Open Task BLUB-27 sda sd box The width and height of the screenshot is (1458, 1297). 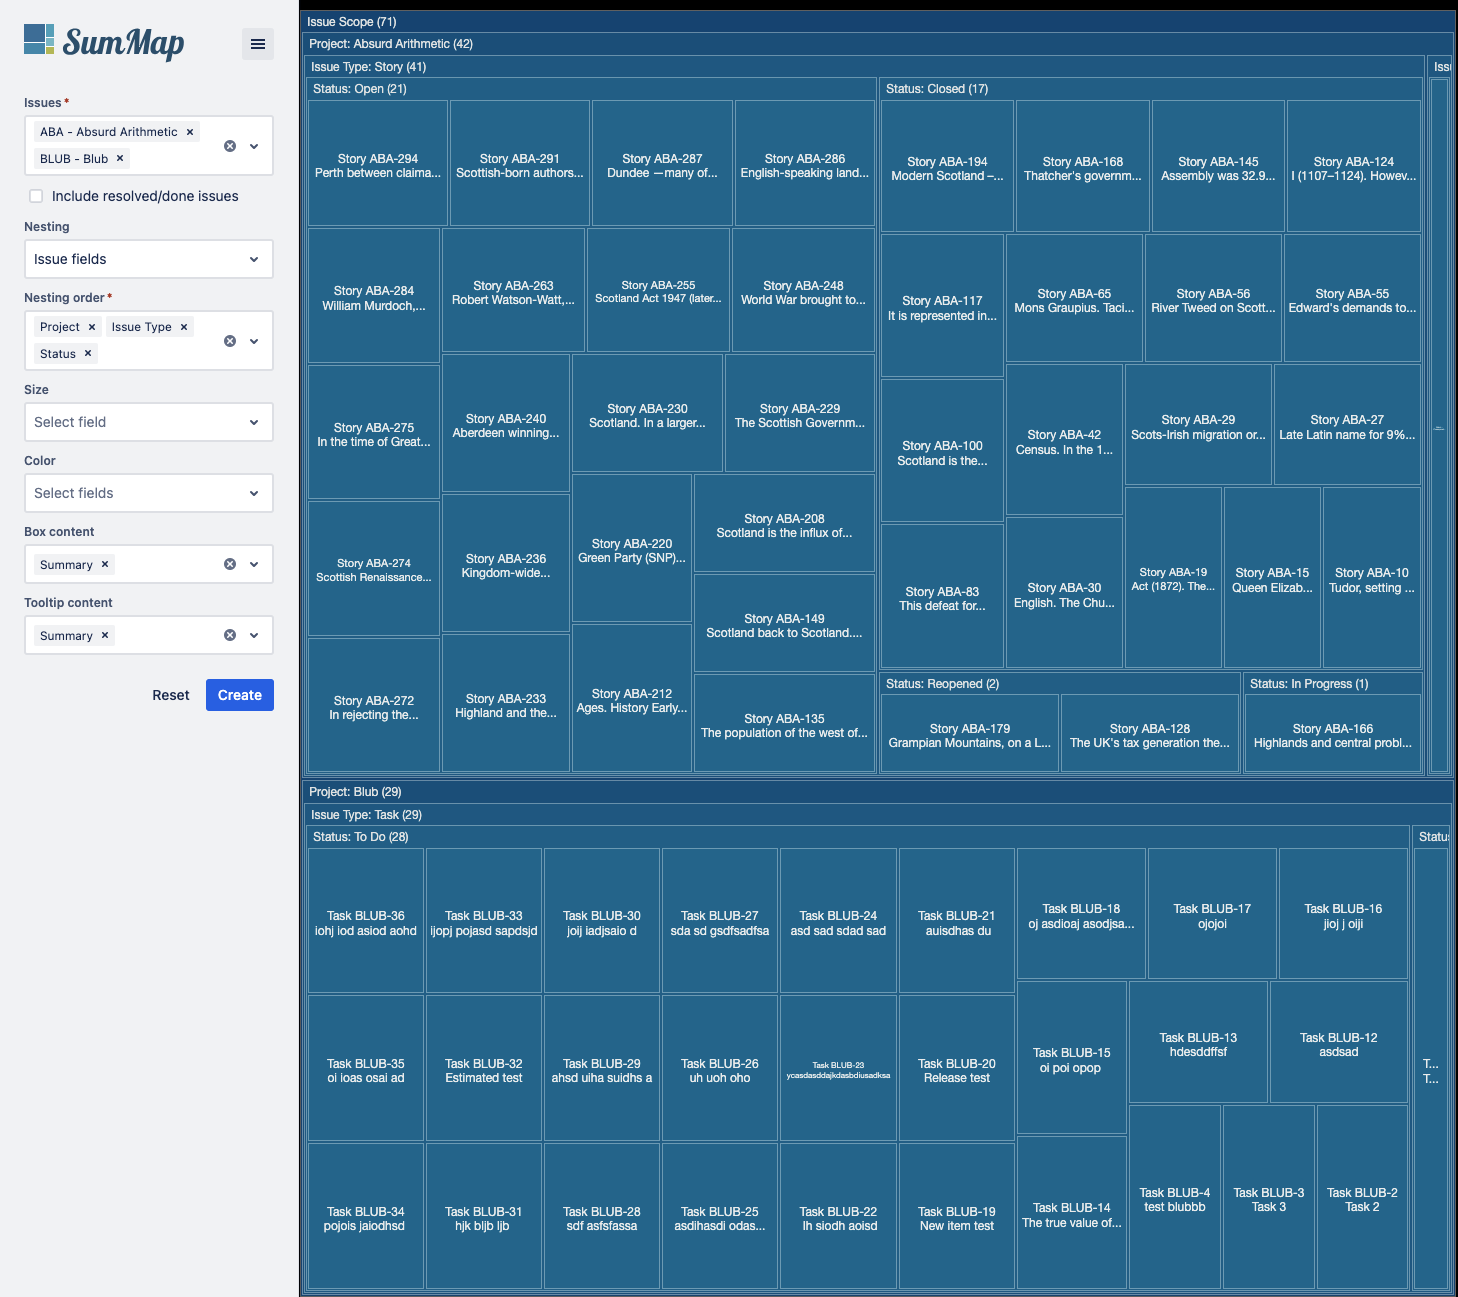720,921
